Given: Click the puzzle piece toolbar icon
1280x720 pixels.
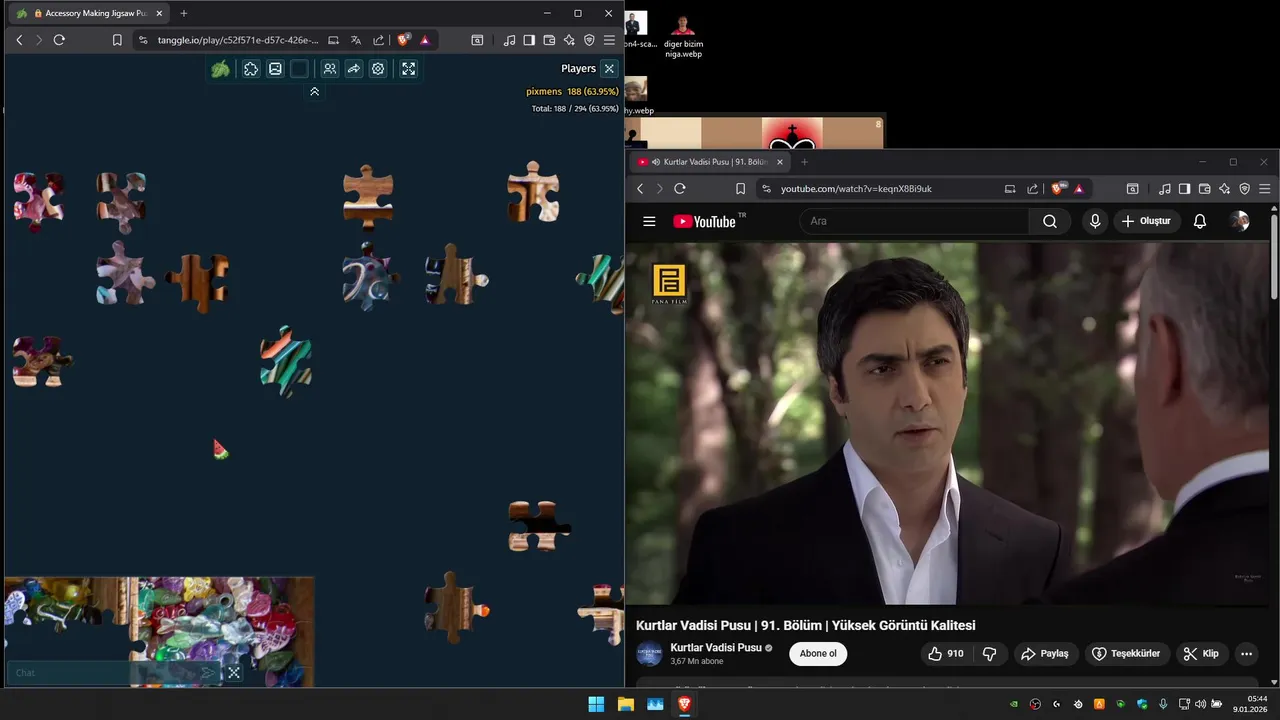Looking at the screenshot, I should point(251,69).
